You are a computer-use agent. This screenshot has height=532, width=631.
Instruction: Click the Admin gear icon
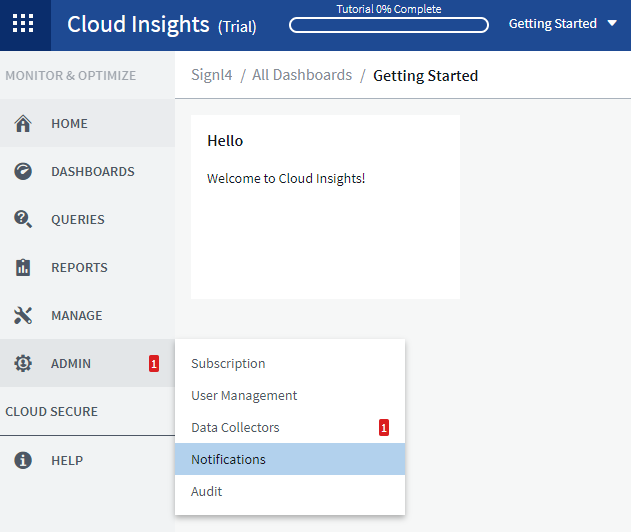[23, 363]
